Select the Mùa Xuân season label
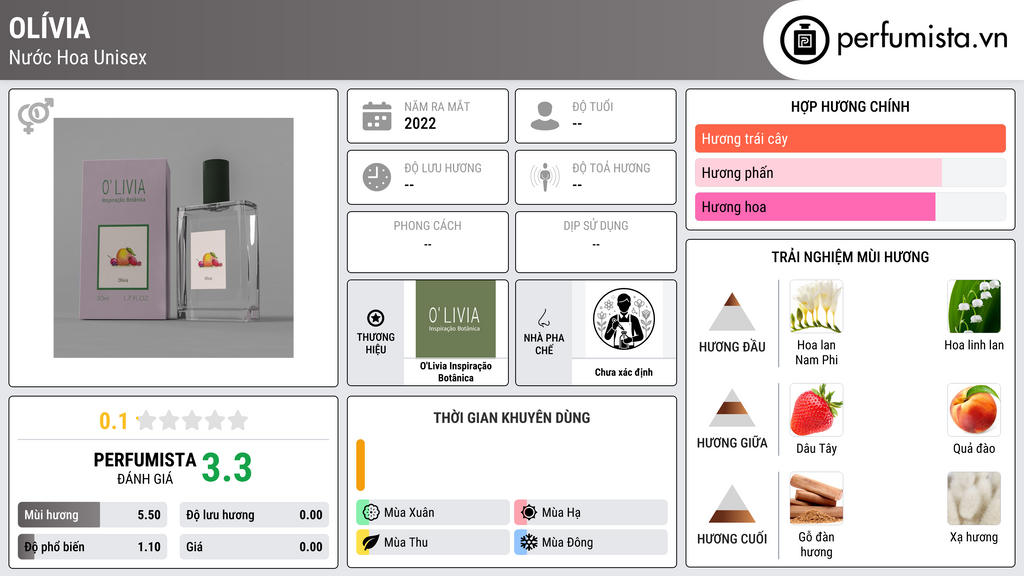The image size is (1024, 576). coord(409,513)
